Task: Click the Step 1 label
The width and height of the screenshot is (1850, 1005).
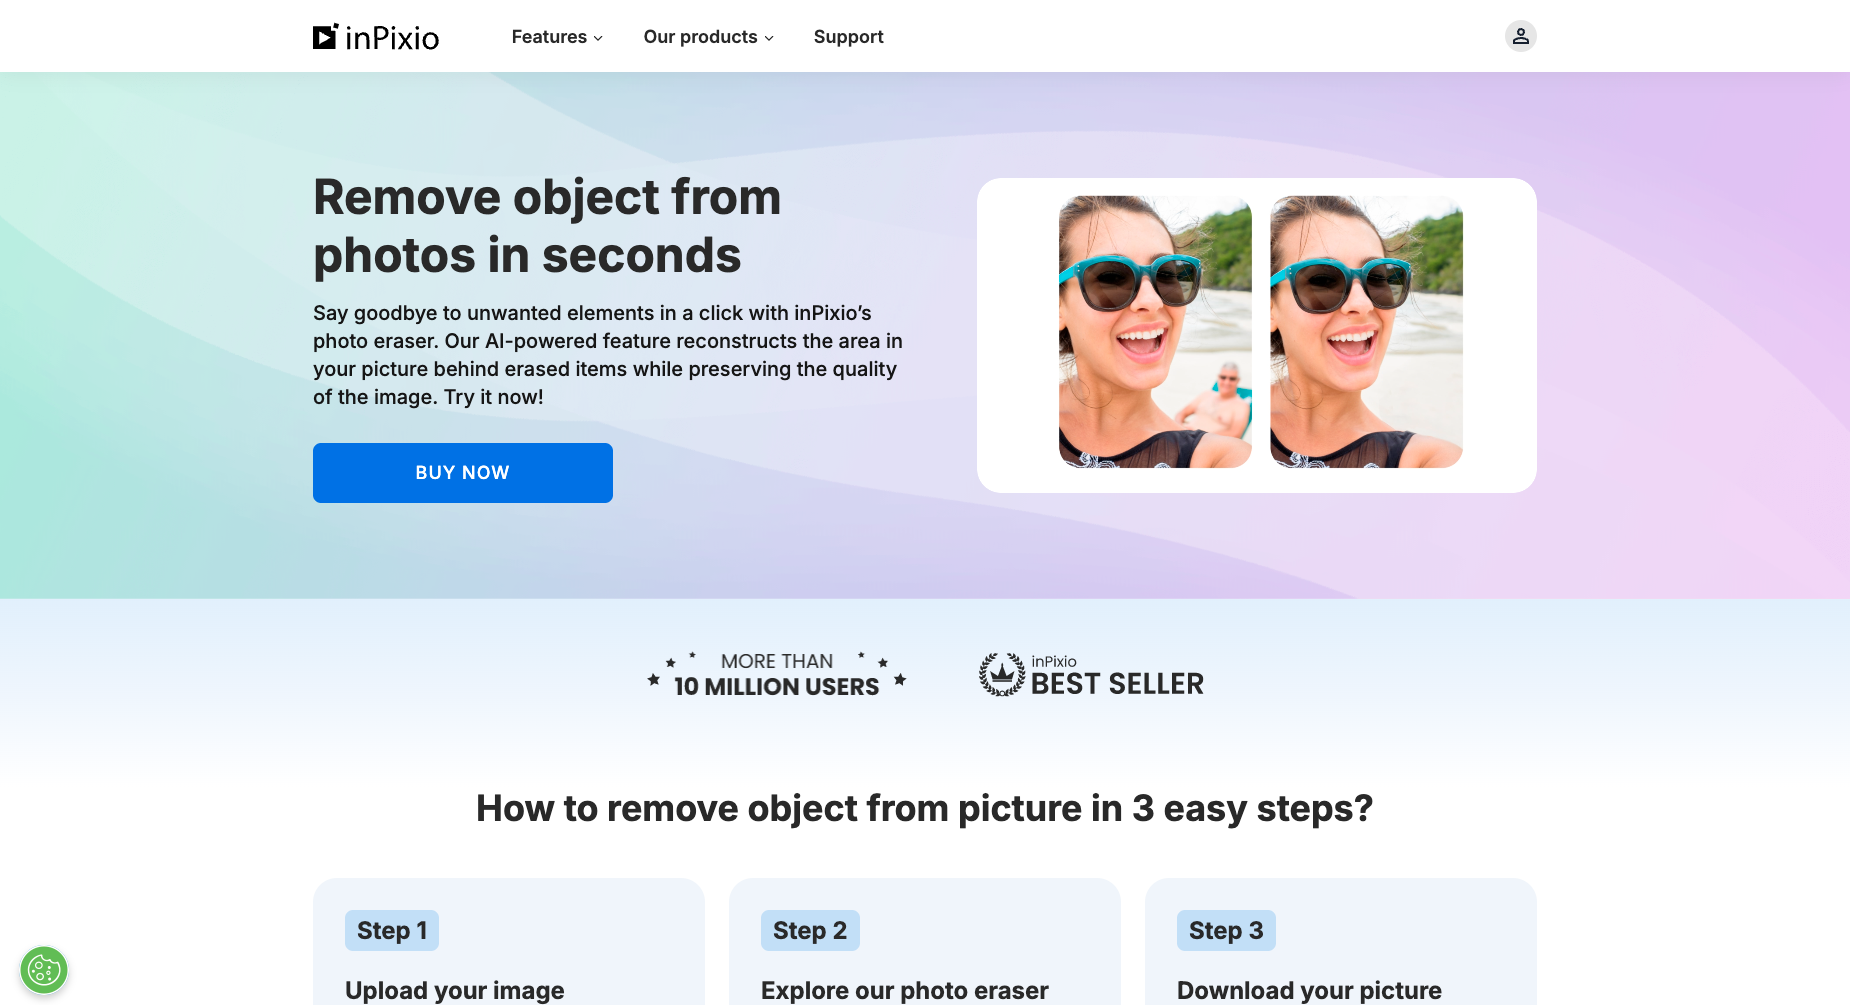Action: 392,931
